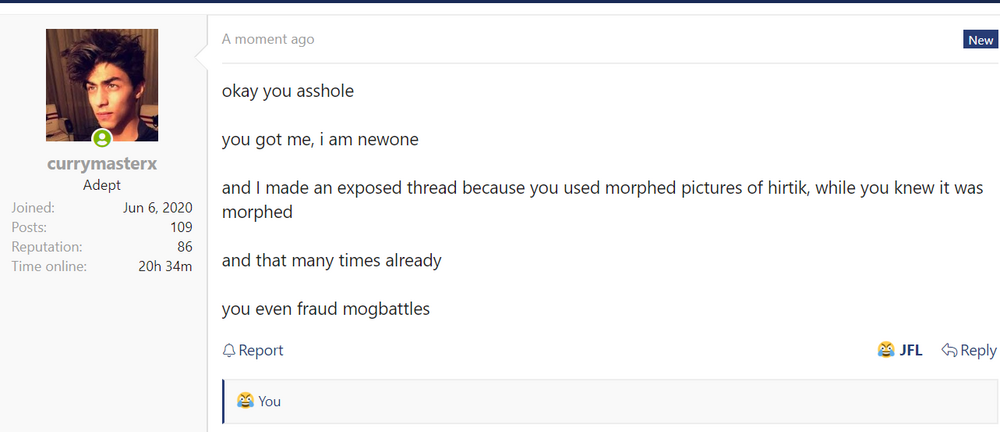The height and width of the screenshot is (432, 1000).
Task: Click the Adept user title
Action: (101, 185)
